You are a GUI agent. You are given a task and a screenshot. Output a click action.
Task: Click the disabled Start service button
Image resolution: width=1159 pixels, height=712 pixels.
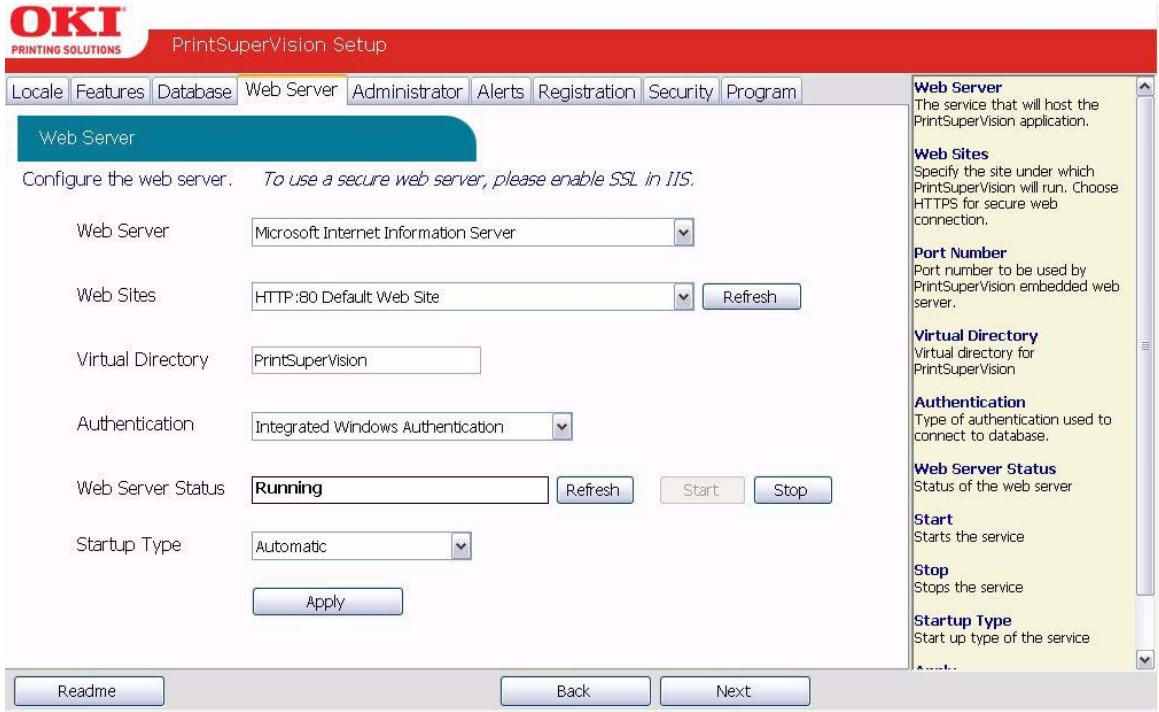click(x=701, y=490)
